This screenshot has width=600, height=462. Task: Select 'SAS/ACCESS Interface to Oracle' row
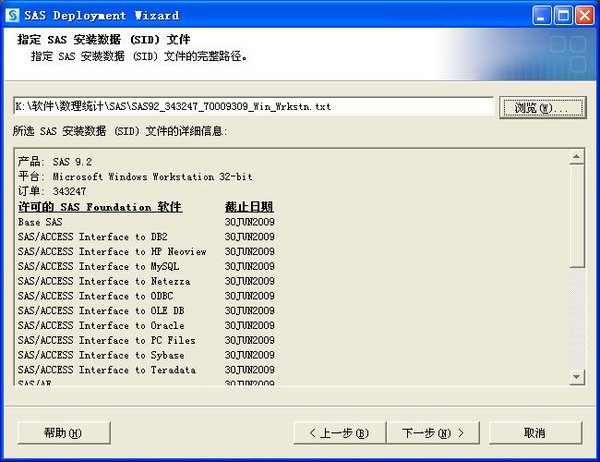146,326
